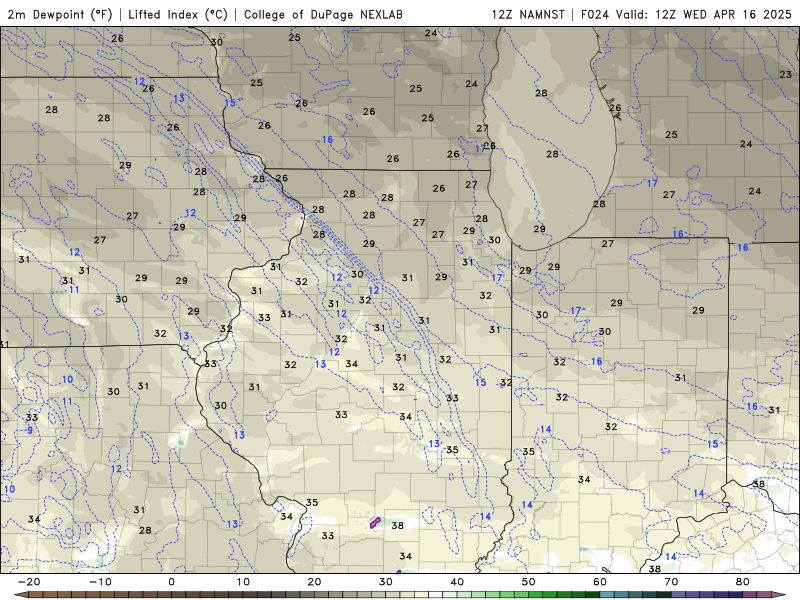This screenshot has height=600, width=800.
Task: Click the color scale tick label 30
Action: tap(386, 582)
